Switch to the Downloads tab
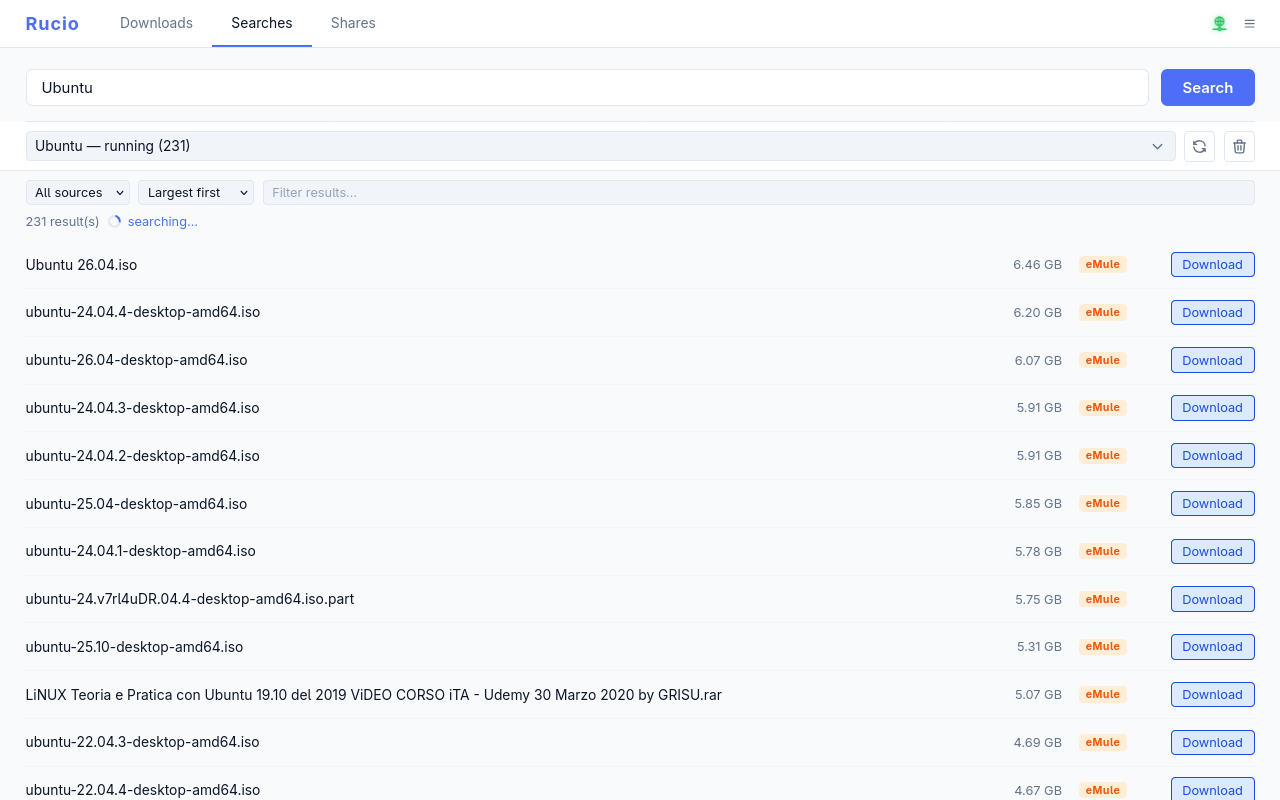The width and height of the screenshot is (1280, 800). [156, 23]
